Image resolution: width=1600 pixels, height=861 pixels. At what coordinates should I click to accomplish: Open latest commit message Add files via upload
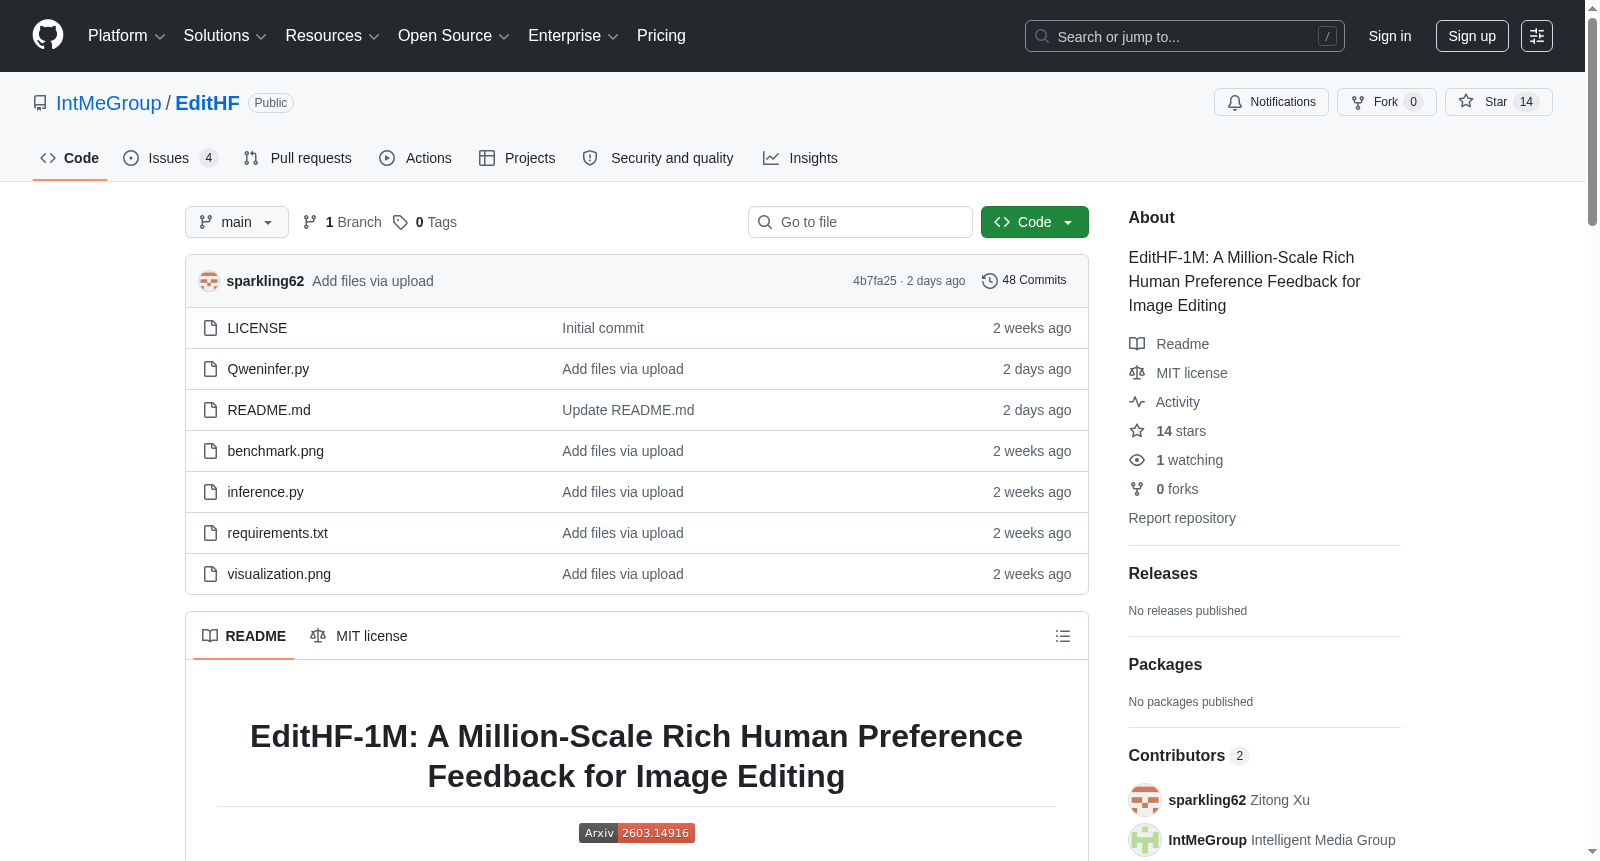pyautogui.click(x=373, y=281)
